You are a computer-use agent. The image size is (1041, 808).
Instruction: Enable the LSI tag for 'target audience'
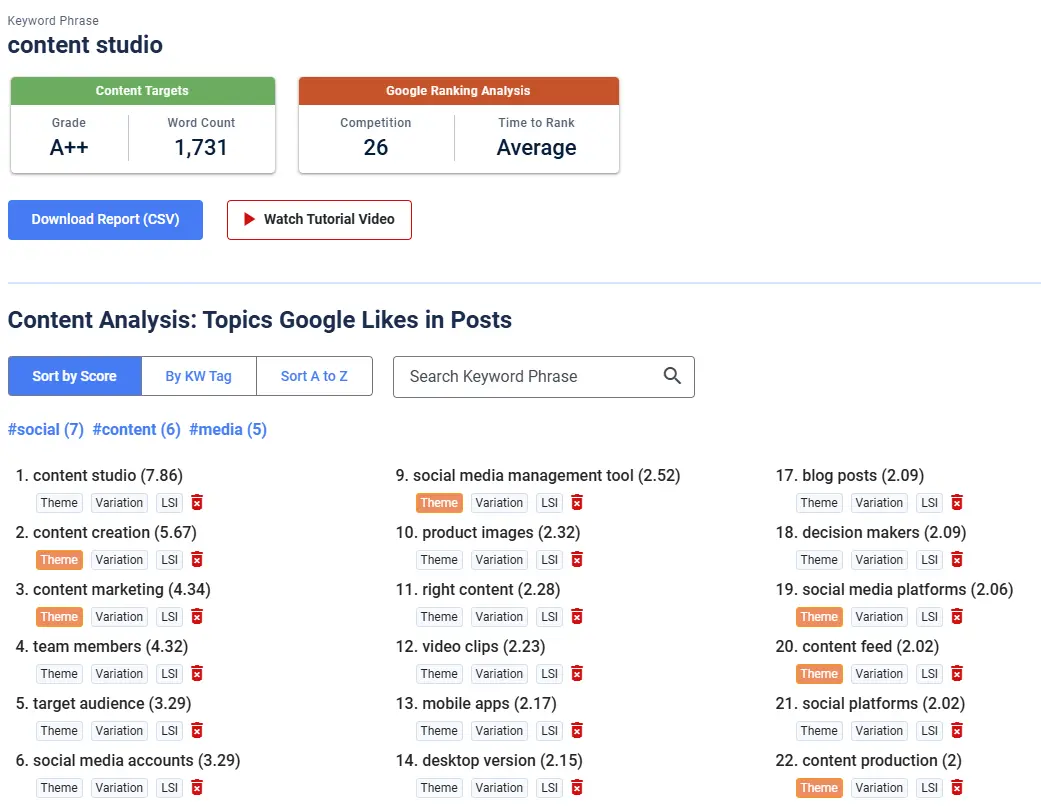click(169, 730)
